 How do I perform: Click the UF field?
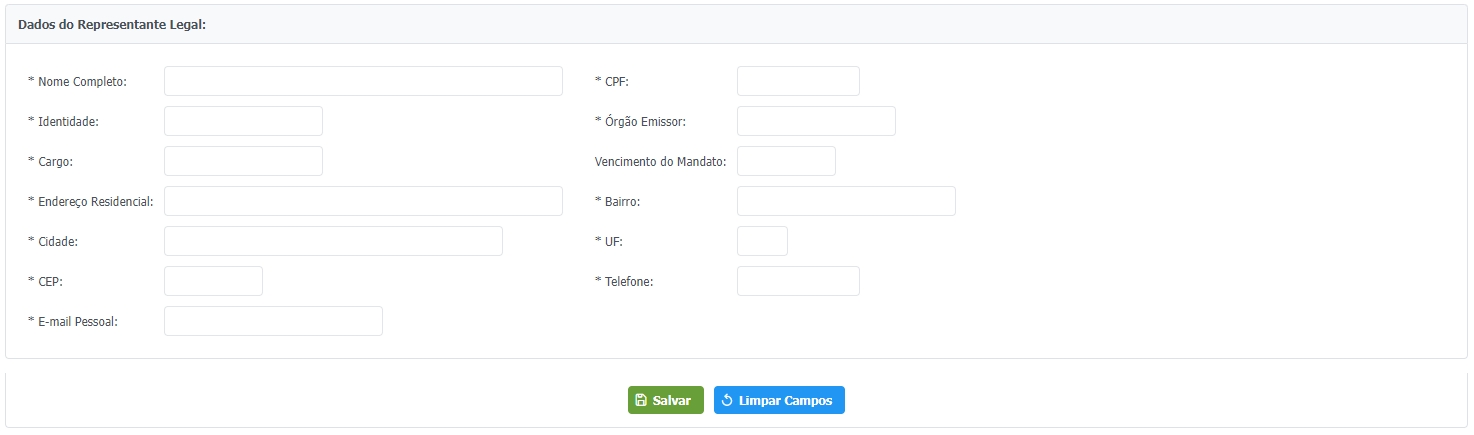pyautogui.click(x=762, y=241)
